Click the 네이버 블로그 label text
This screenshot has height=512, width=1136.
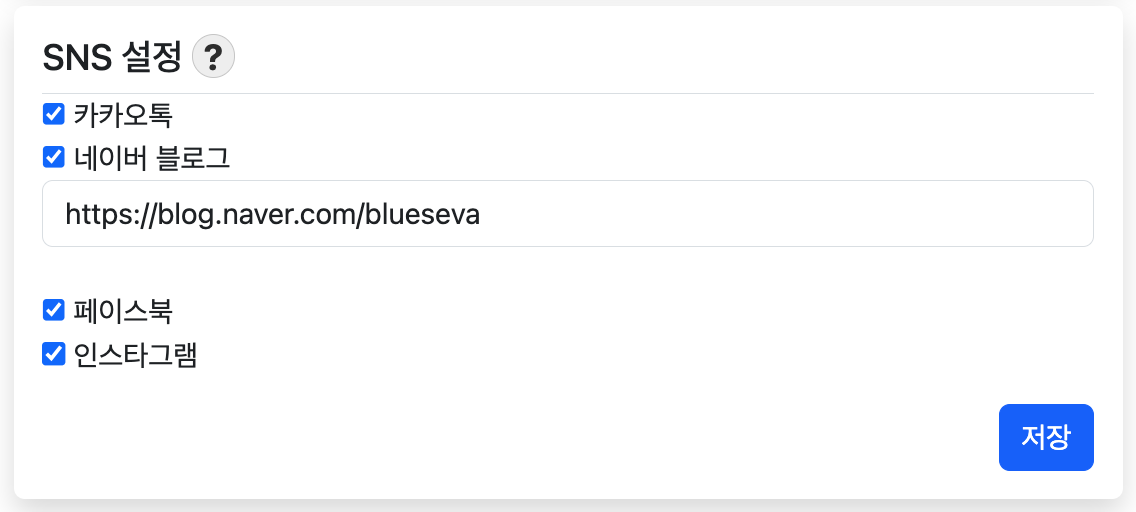[152, 158]
